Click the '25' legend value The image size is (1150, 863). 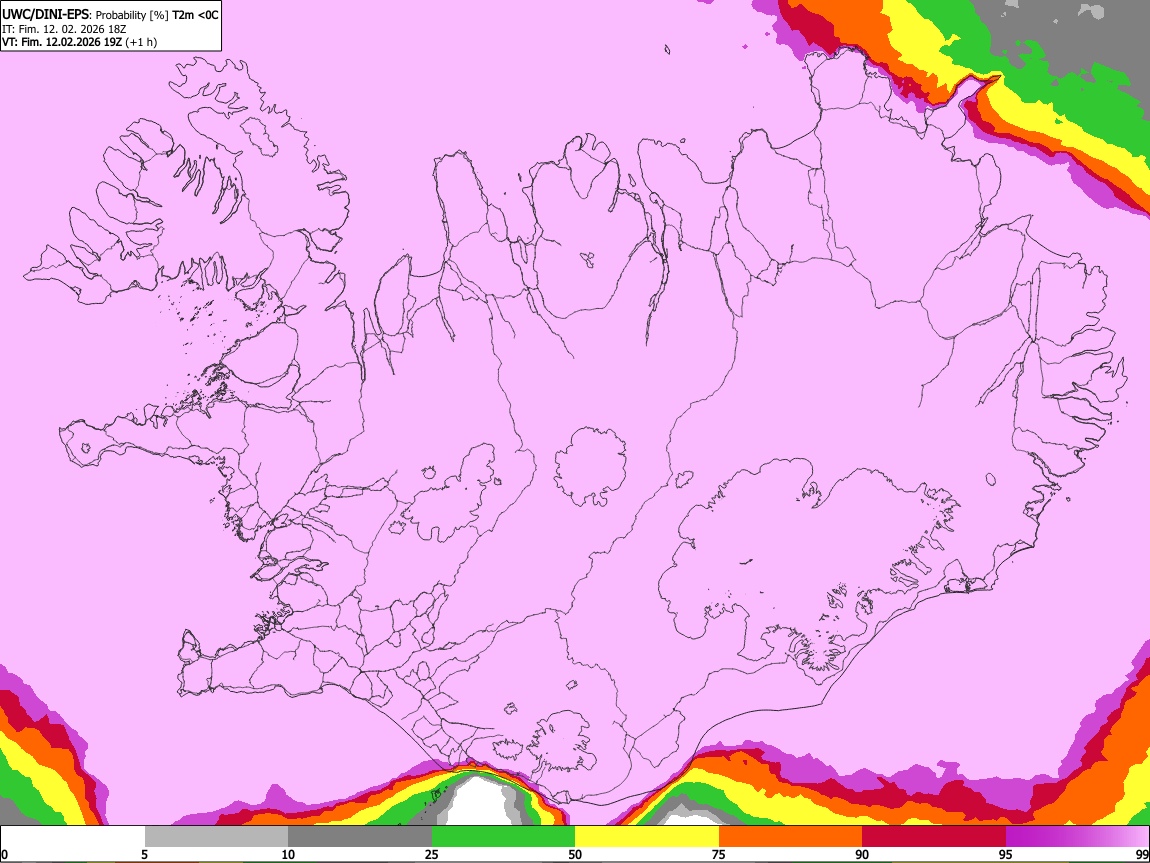[x=432, y=855]
